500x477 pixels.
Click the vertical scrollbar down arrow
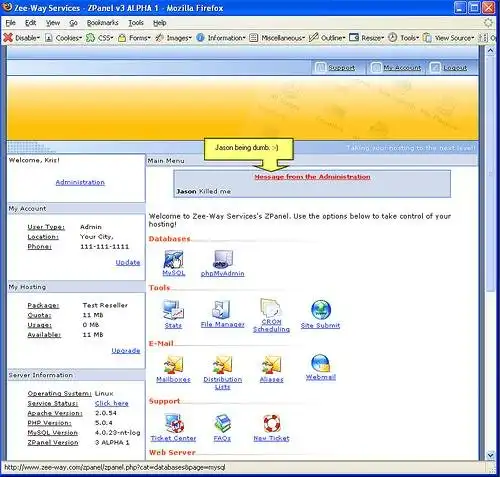point(490,455)
